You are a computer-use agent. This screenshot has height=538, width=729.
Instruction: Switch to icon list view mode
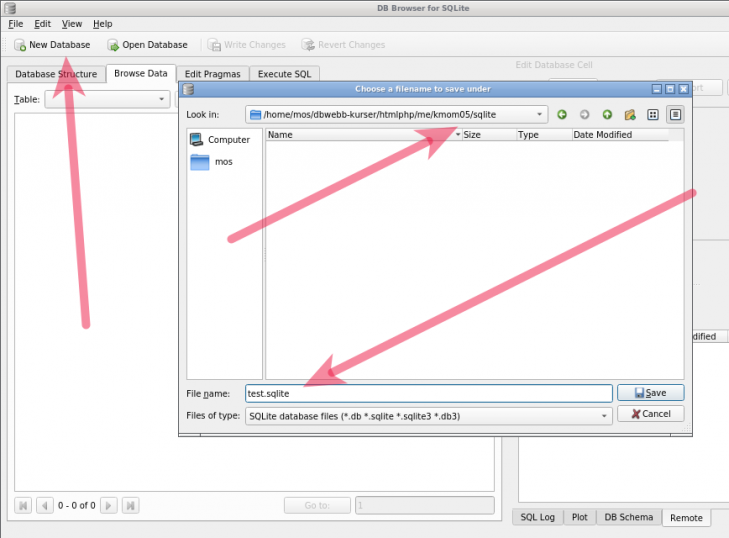coord(653,114)
